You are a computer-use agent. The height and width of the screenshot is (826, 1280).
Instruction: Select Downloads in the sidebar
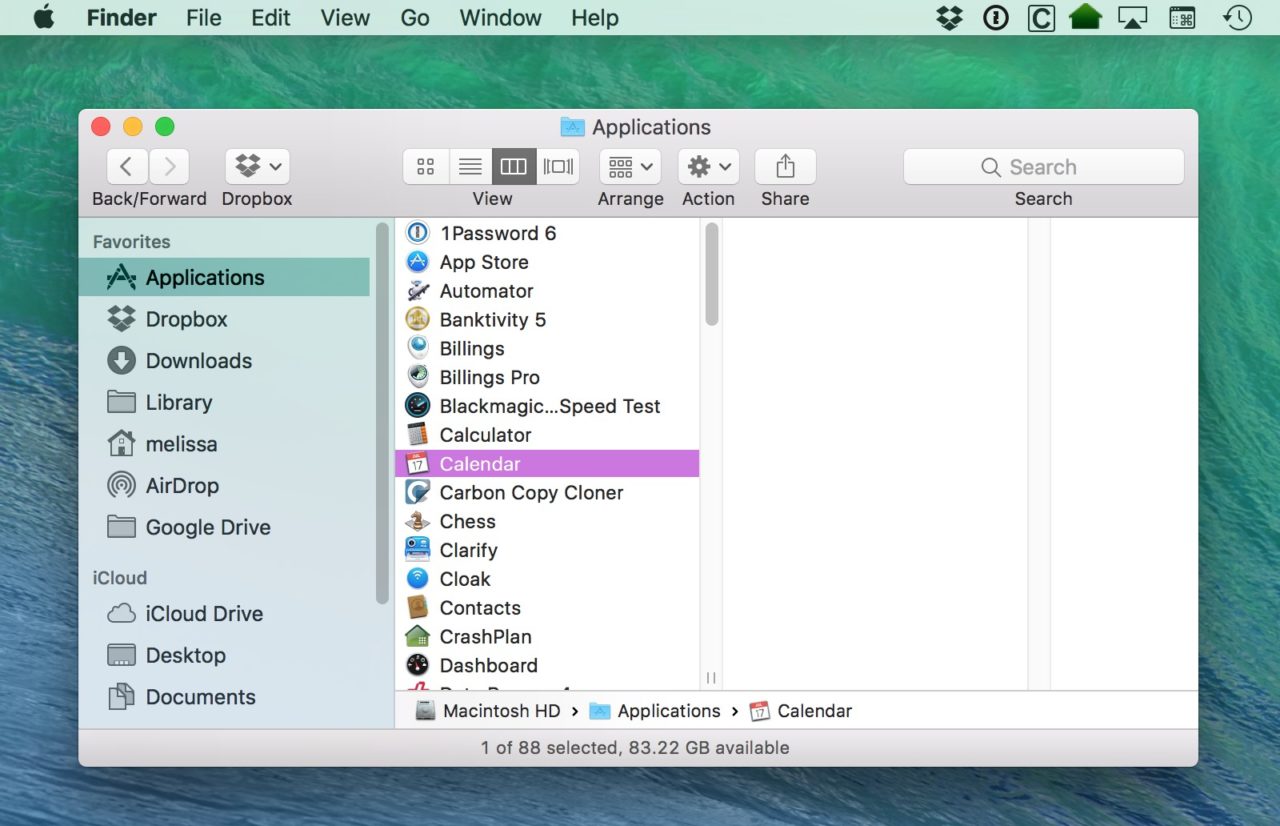coord(224,361)
